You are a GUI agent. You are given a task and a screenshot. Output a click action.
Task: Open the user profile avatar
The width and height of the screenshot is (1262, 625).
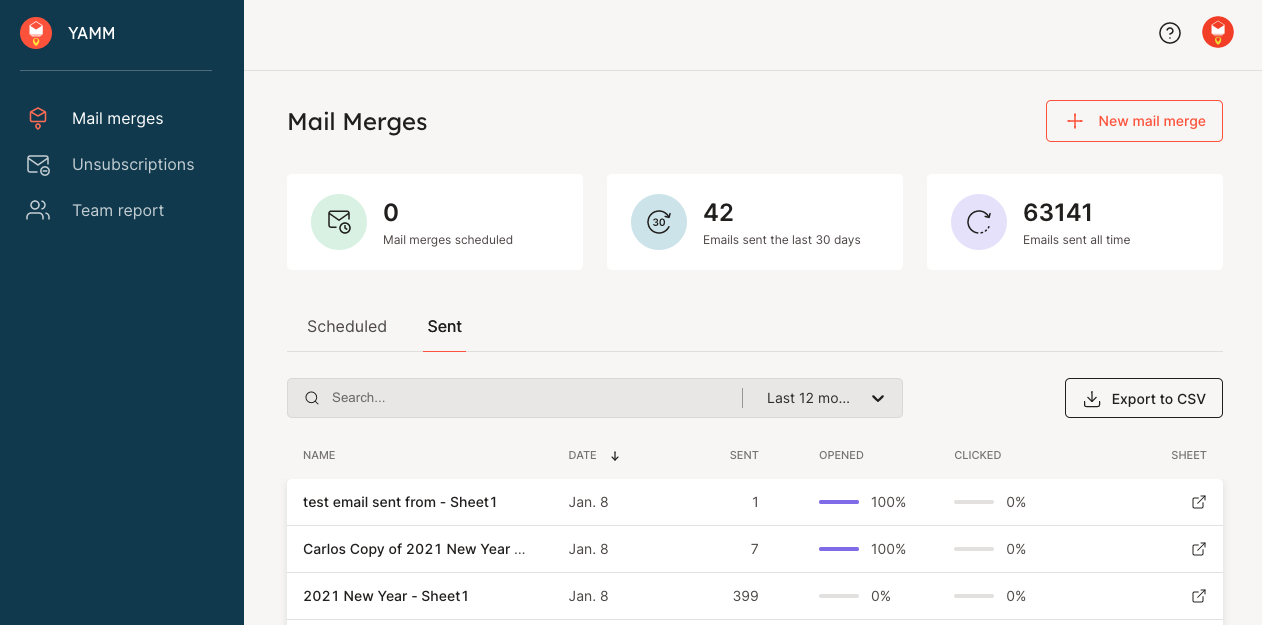point(1217,33)
